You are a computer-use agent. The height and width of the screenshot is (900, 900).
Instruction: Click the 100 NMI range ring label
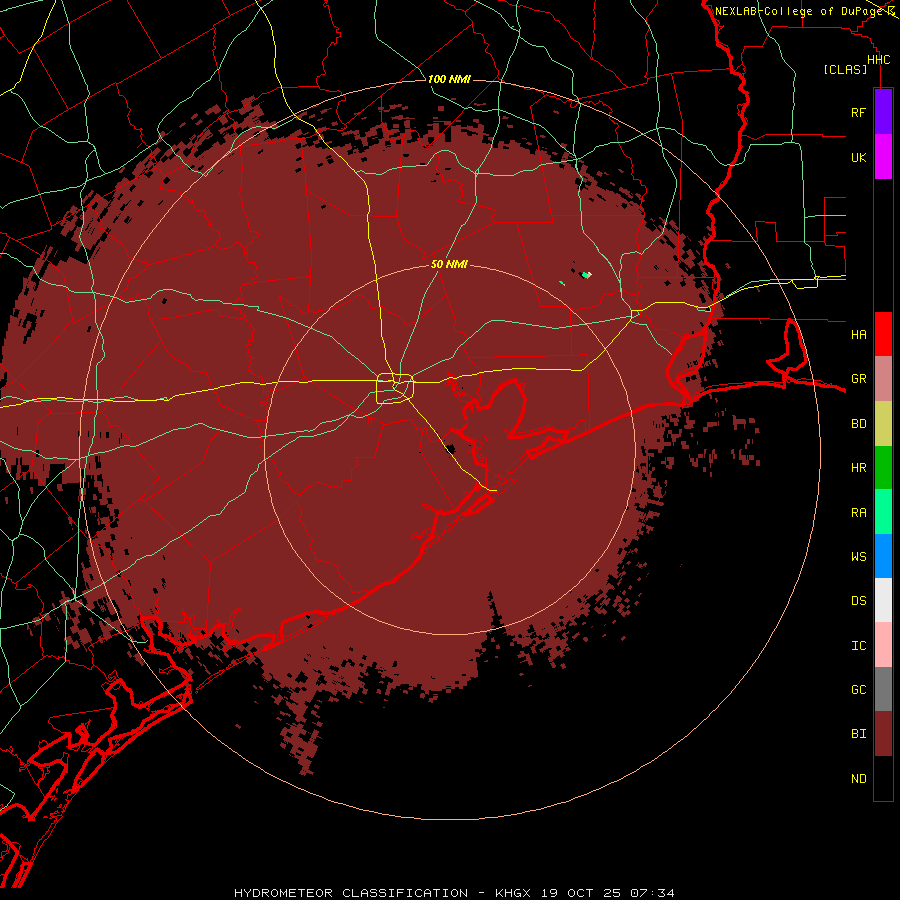point(449,79)
